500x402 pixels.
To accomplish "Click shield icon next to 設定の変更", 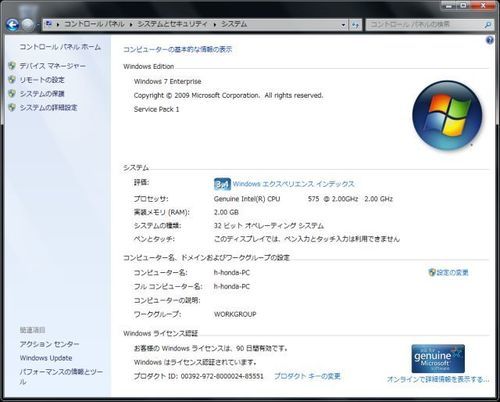I will [432, 272].
